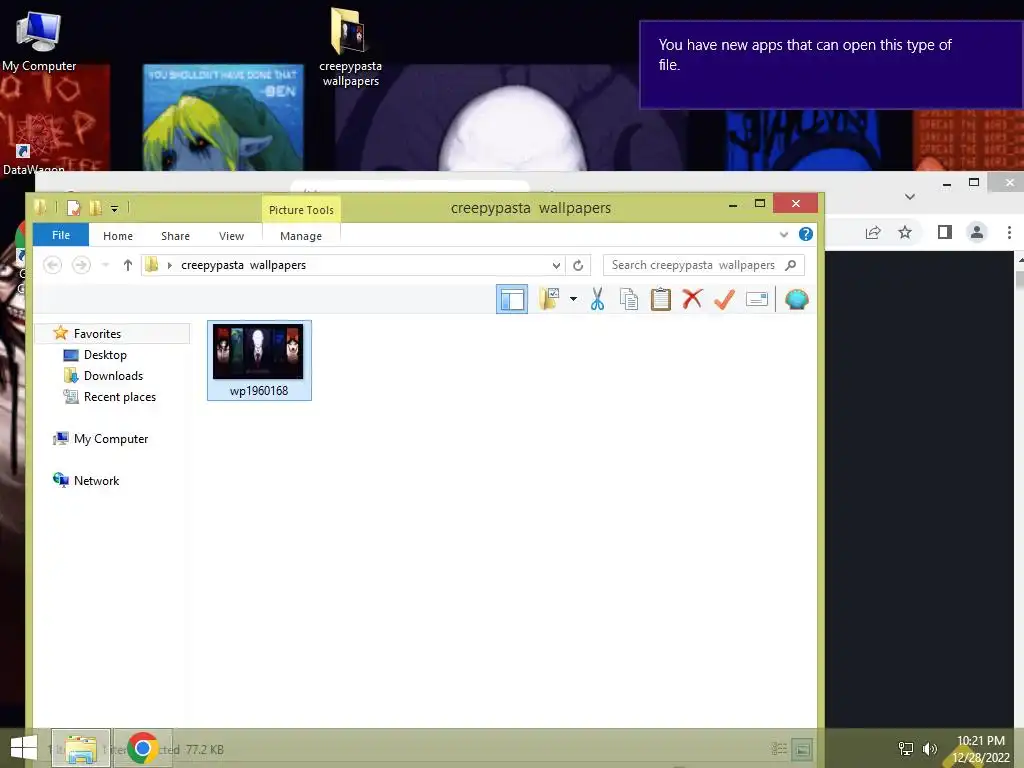Click Chrome's share page icon
Viewport: 1024px width, 768px height.
point(873,232)
